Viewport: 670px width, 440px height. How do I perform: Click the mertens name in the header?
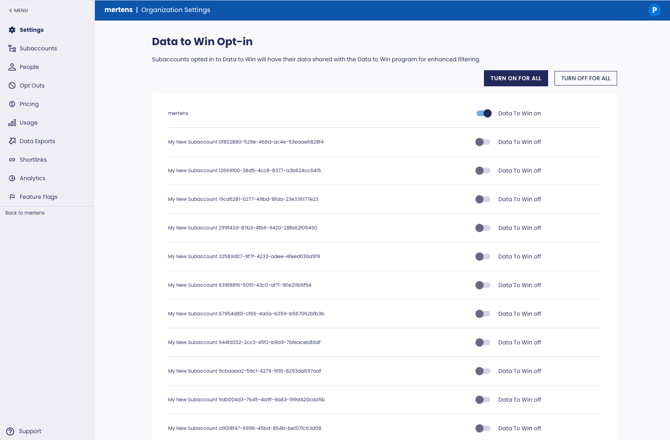(x=118, y=10)
